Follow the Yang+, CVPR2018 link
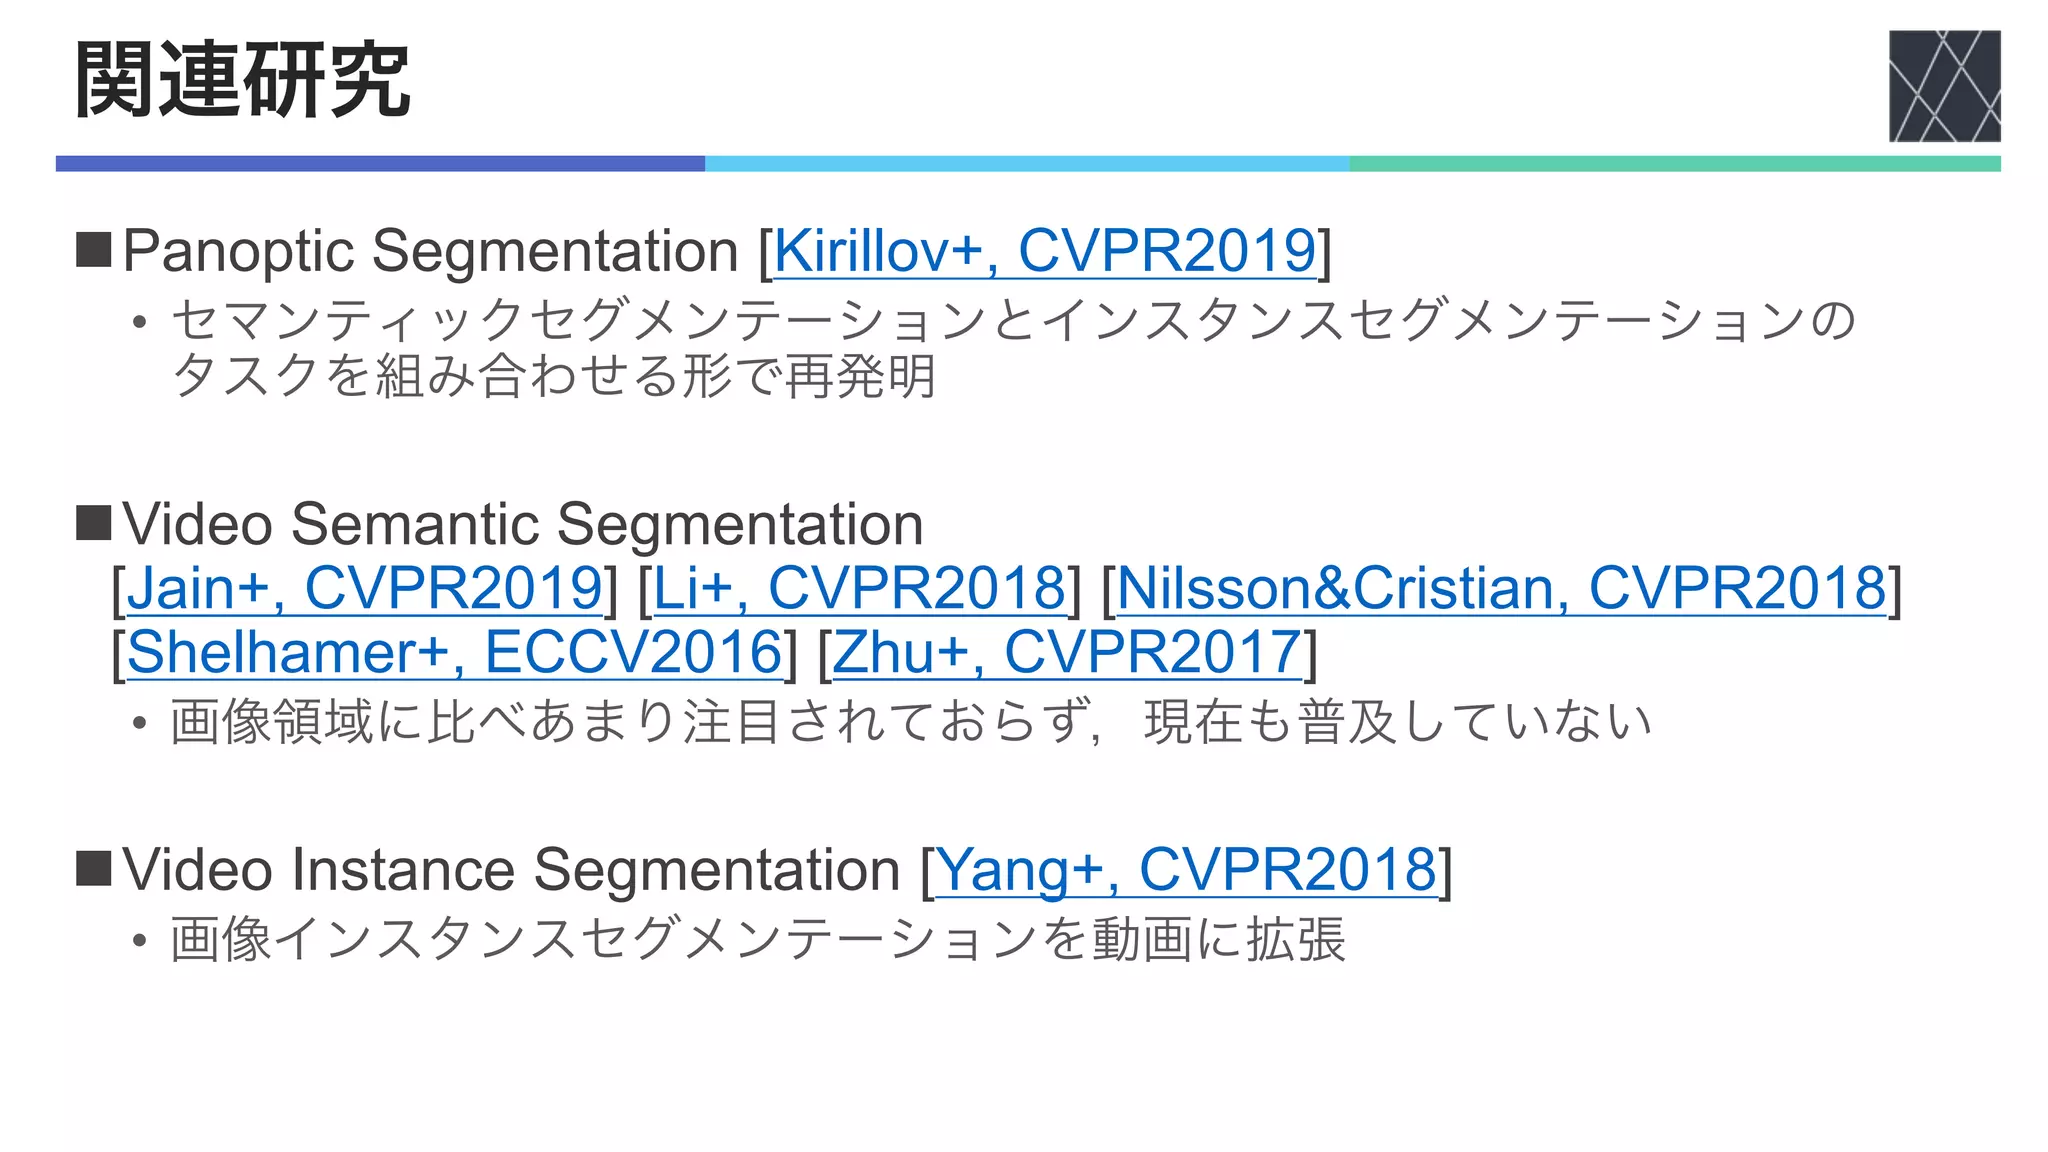2048x1152 pixels. [x=1186, y=870]
